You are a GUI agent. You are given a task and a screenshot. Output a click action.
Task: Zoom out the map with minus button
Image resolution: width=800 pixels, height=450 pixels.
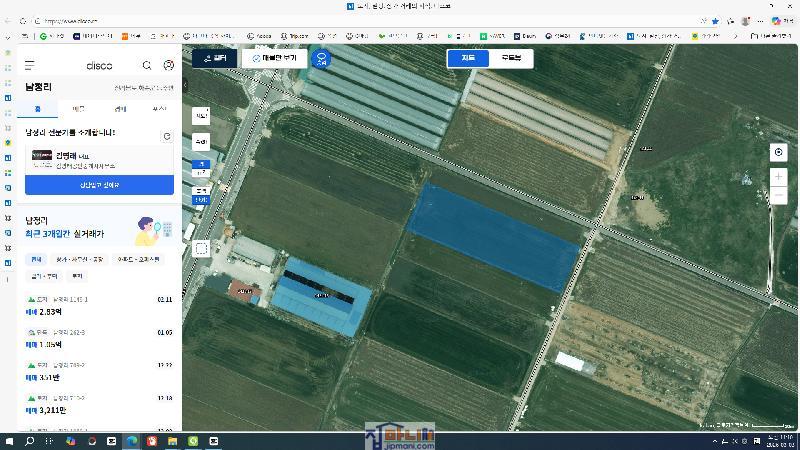click(779, 196)
